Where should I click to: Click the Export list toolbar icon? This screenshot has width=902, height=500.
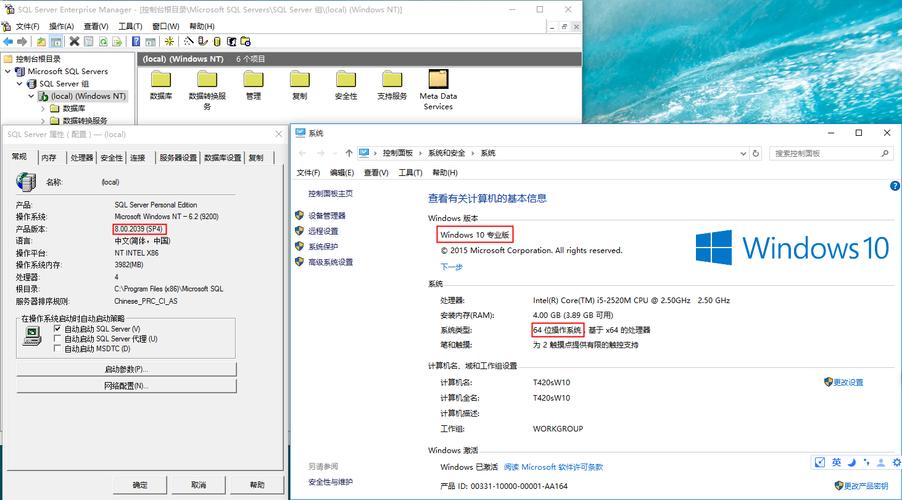coord(117,41)
